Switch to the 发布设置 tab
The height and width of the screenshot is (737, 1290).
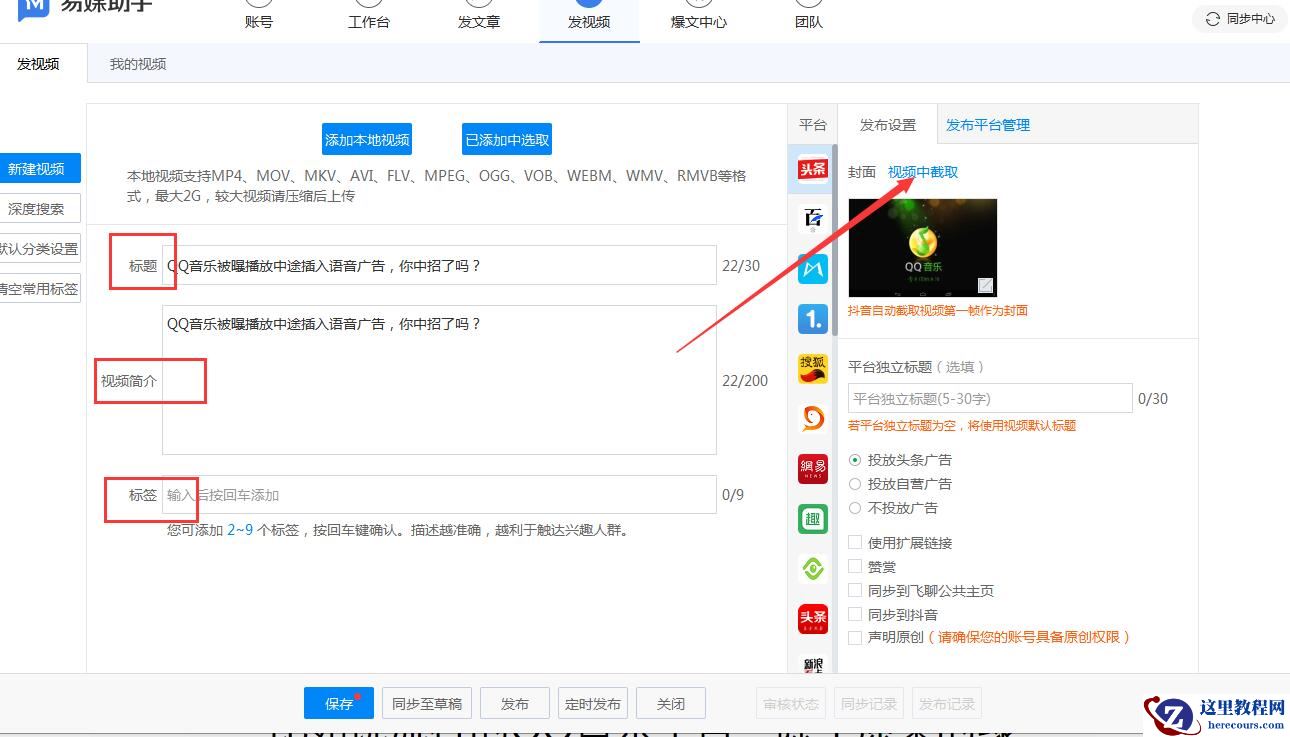pyautogui.click(x=888, y=125)
